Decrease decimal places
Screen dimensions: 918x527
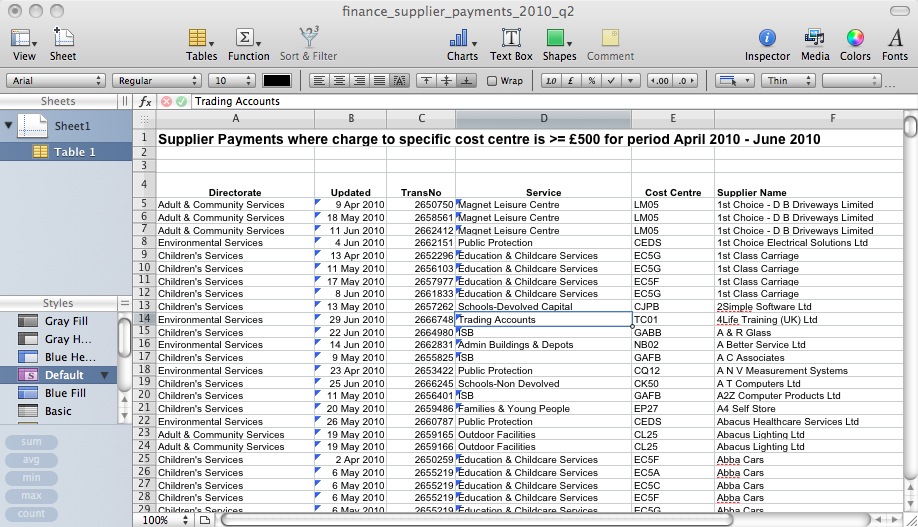click(660, 81)
